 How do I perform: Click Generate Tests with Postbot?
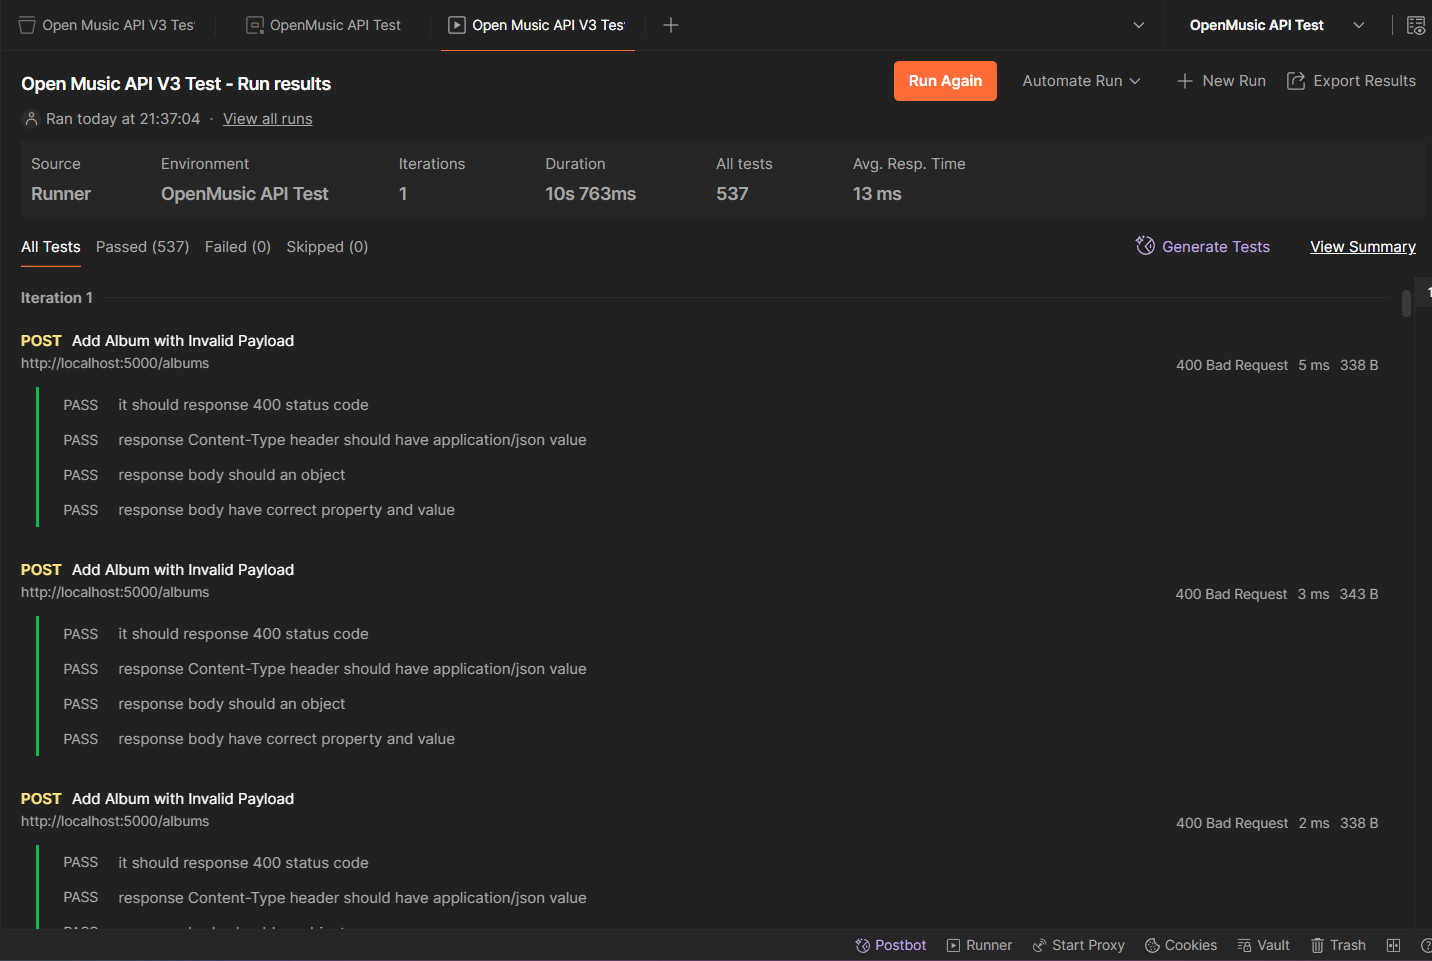tap(1203, 247)
